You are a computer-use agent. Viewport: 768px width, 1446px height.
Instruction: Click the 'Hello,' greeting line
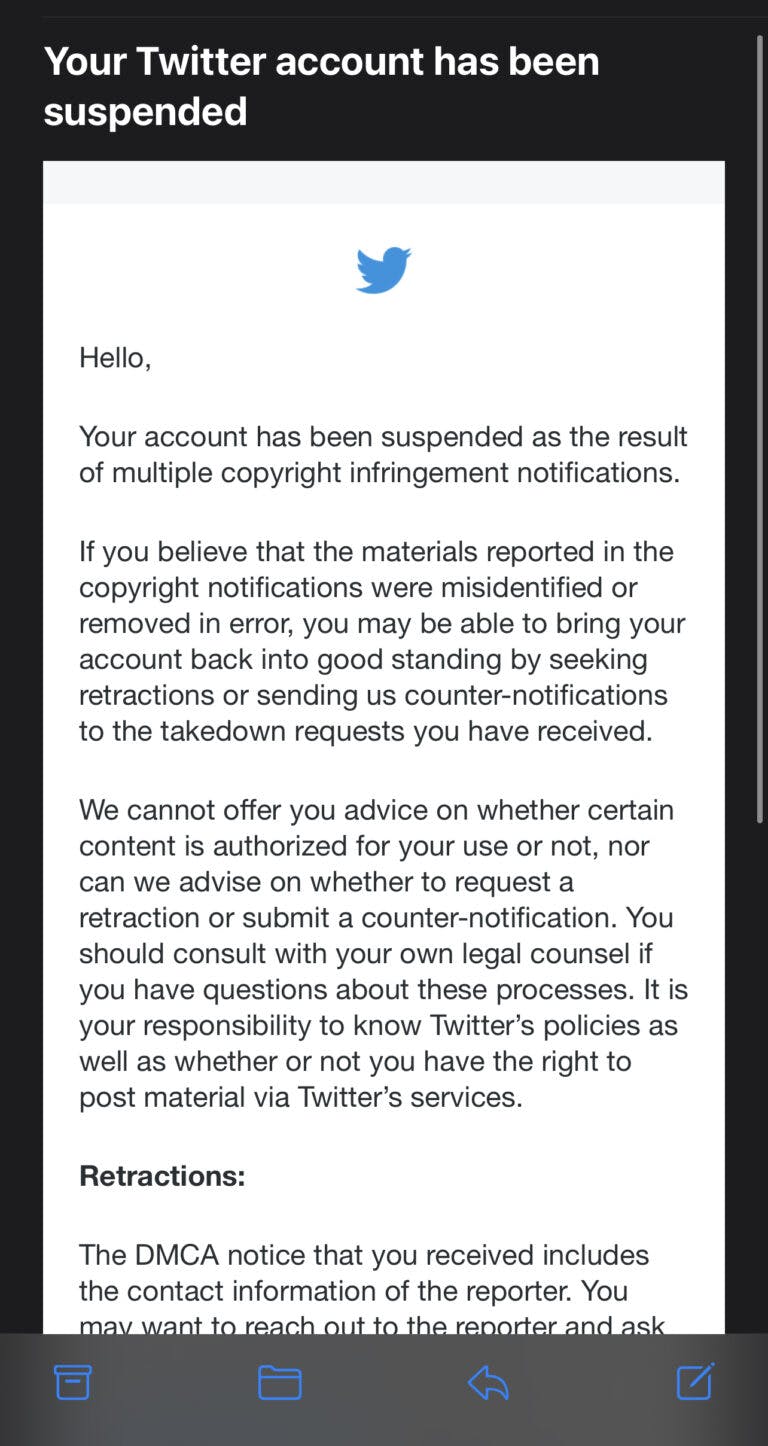pyautogui.click(x=115, y=357)
